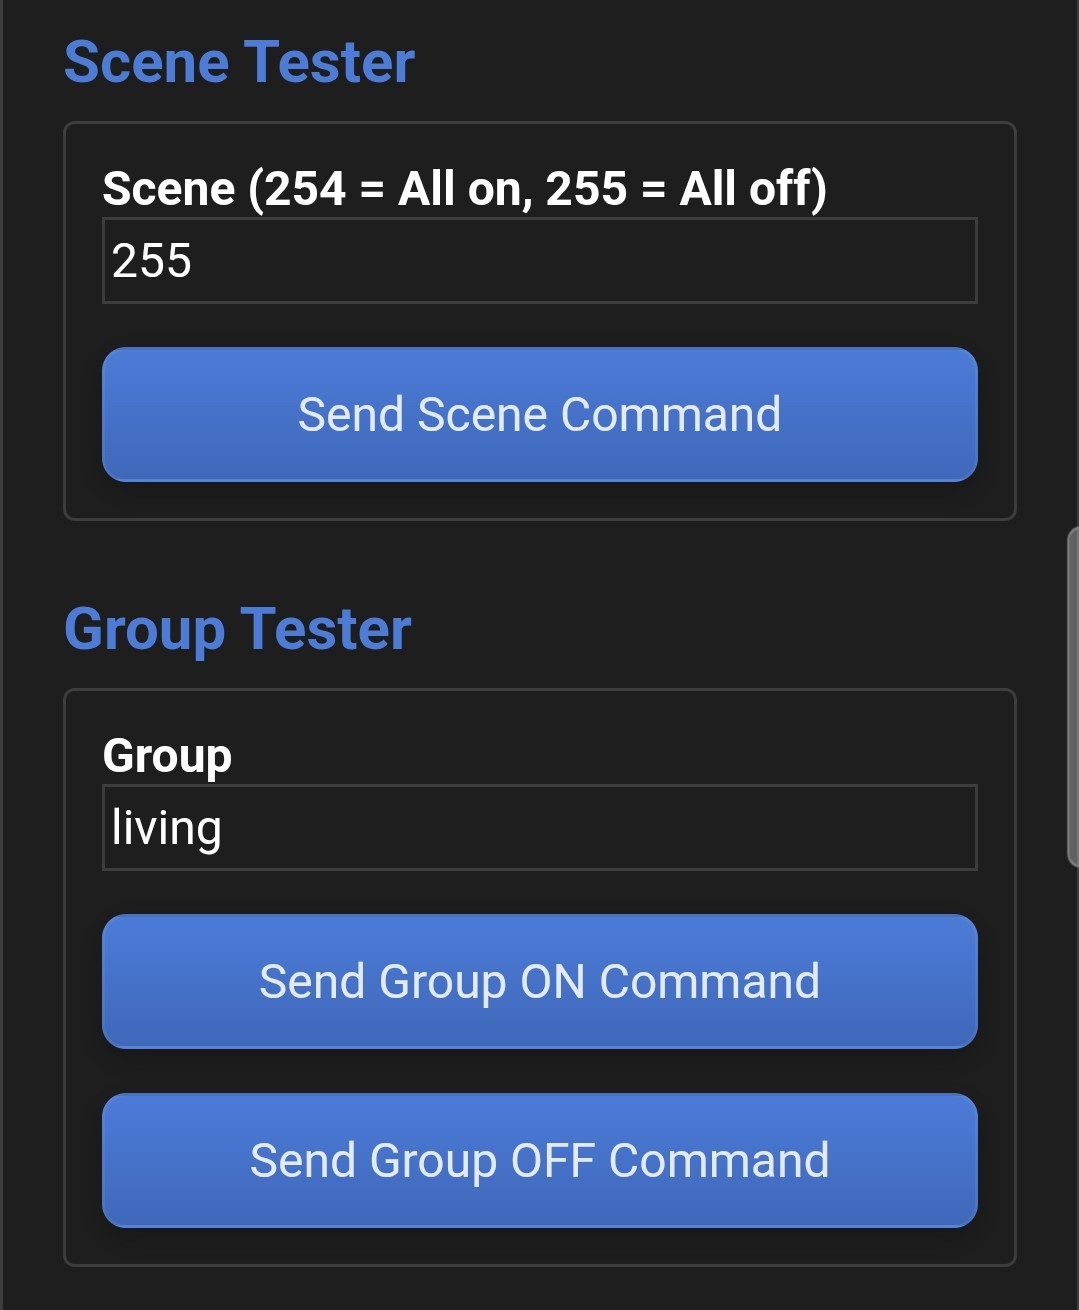Place cursor on the 255 value
The image size is (1079, 1310).
[152, 261]
